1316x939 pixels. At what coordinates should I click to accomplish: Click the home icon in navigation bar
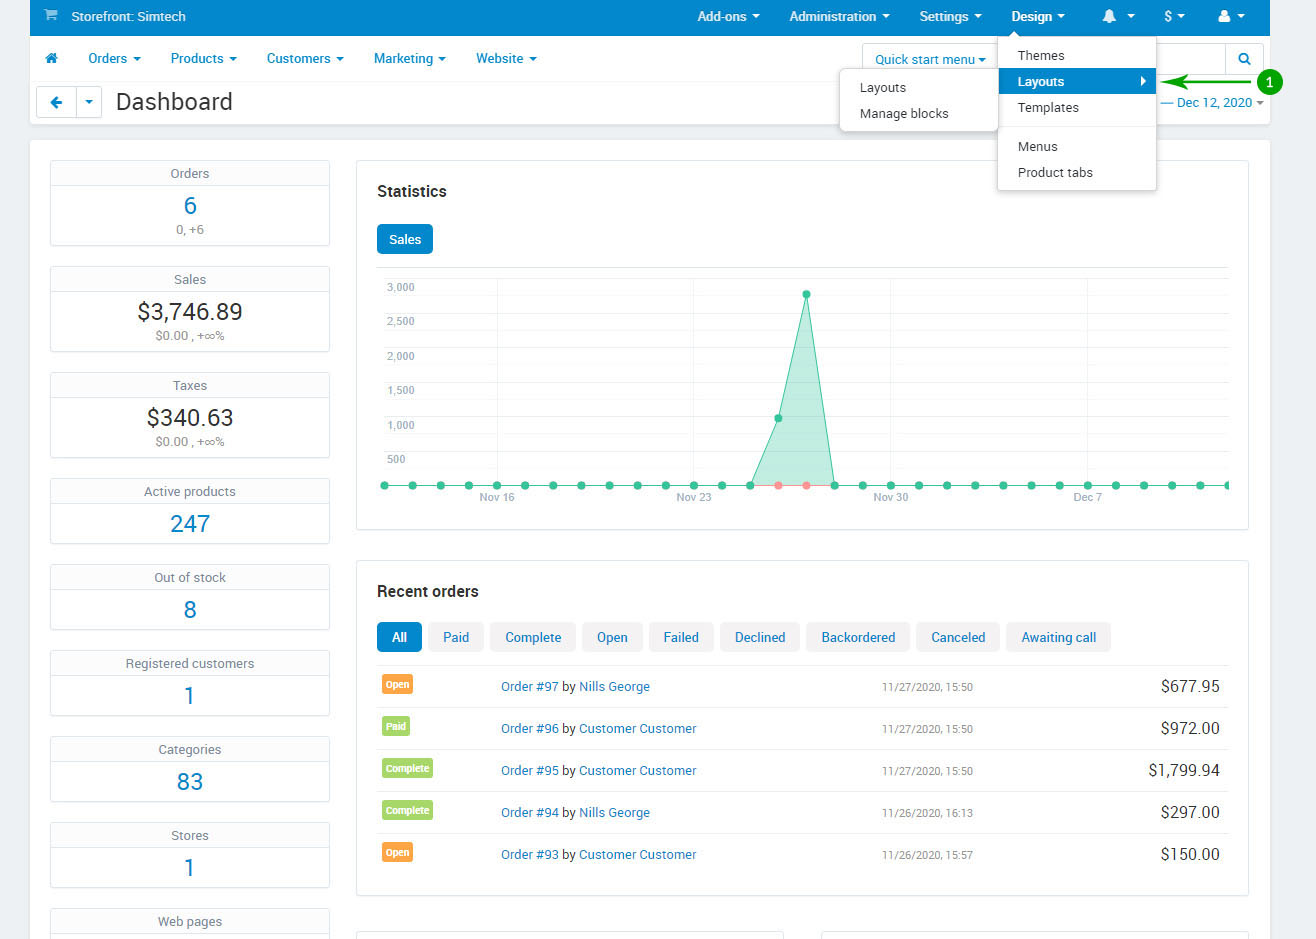pyautogui.click(x=52, y=59)
